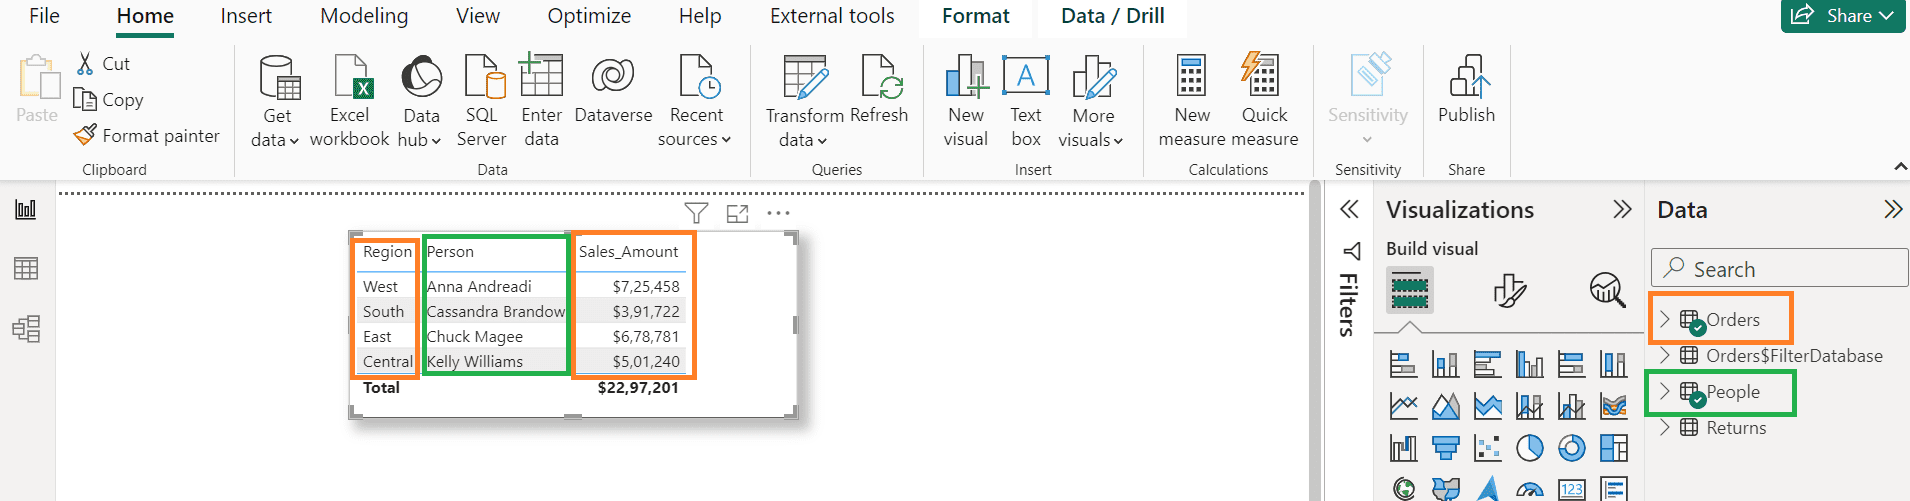Switch to Model view in left sidebar
This screenshot has height=501, width=1910.
[x=26, y=329]
